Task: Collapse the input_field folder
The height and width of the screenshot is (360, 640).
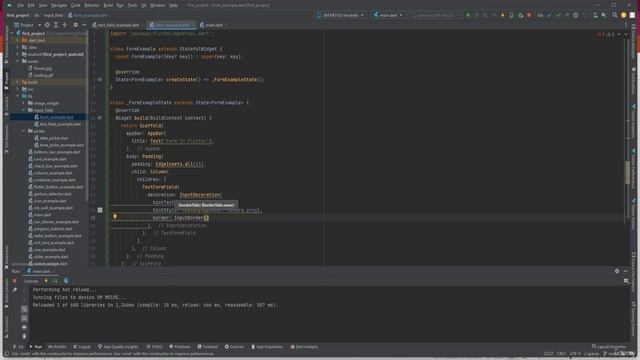Action: point(24,110)
